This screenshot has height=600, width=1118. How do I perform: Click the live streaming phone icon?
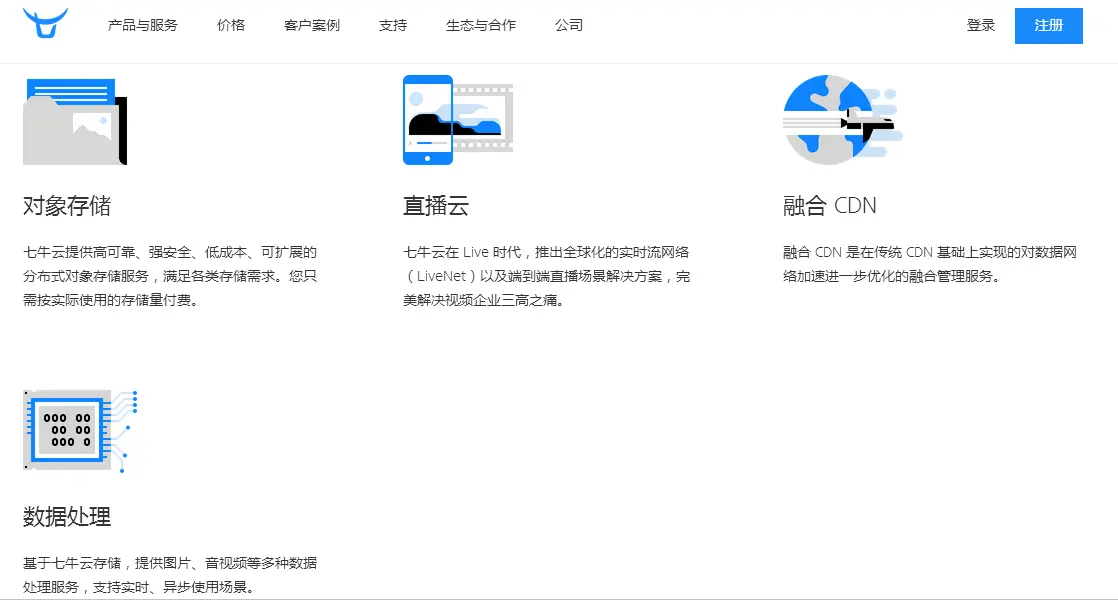point(458,120)
